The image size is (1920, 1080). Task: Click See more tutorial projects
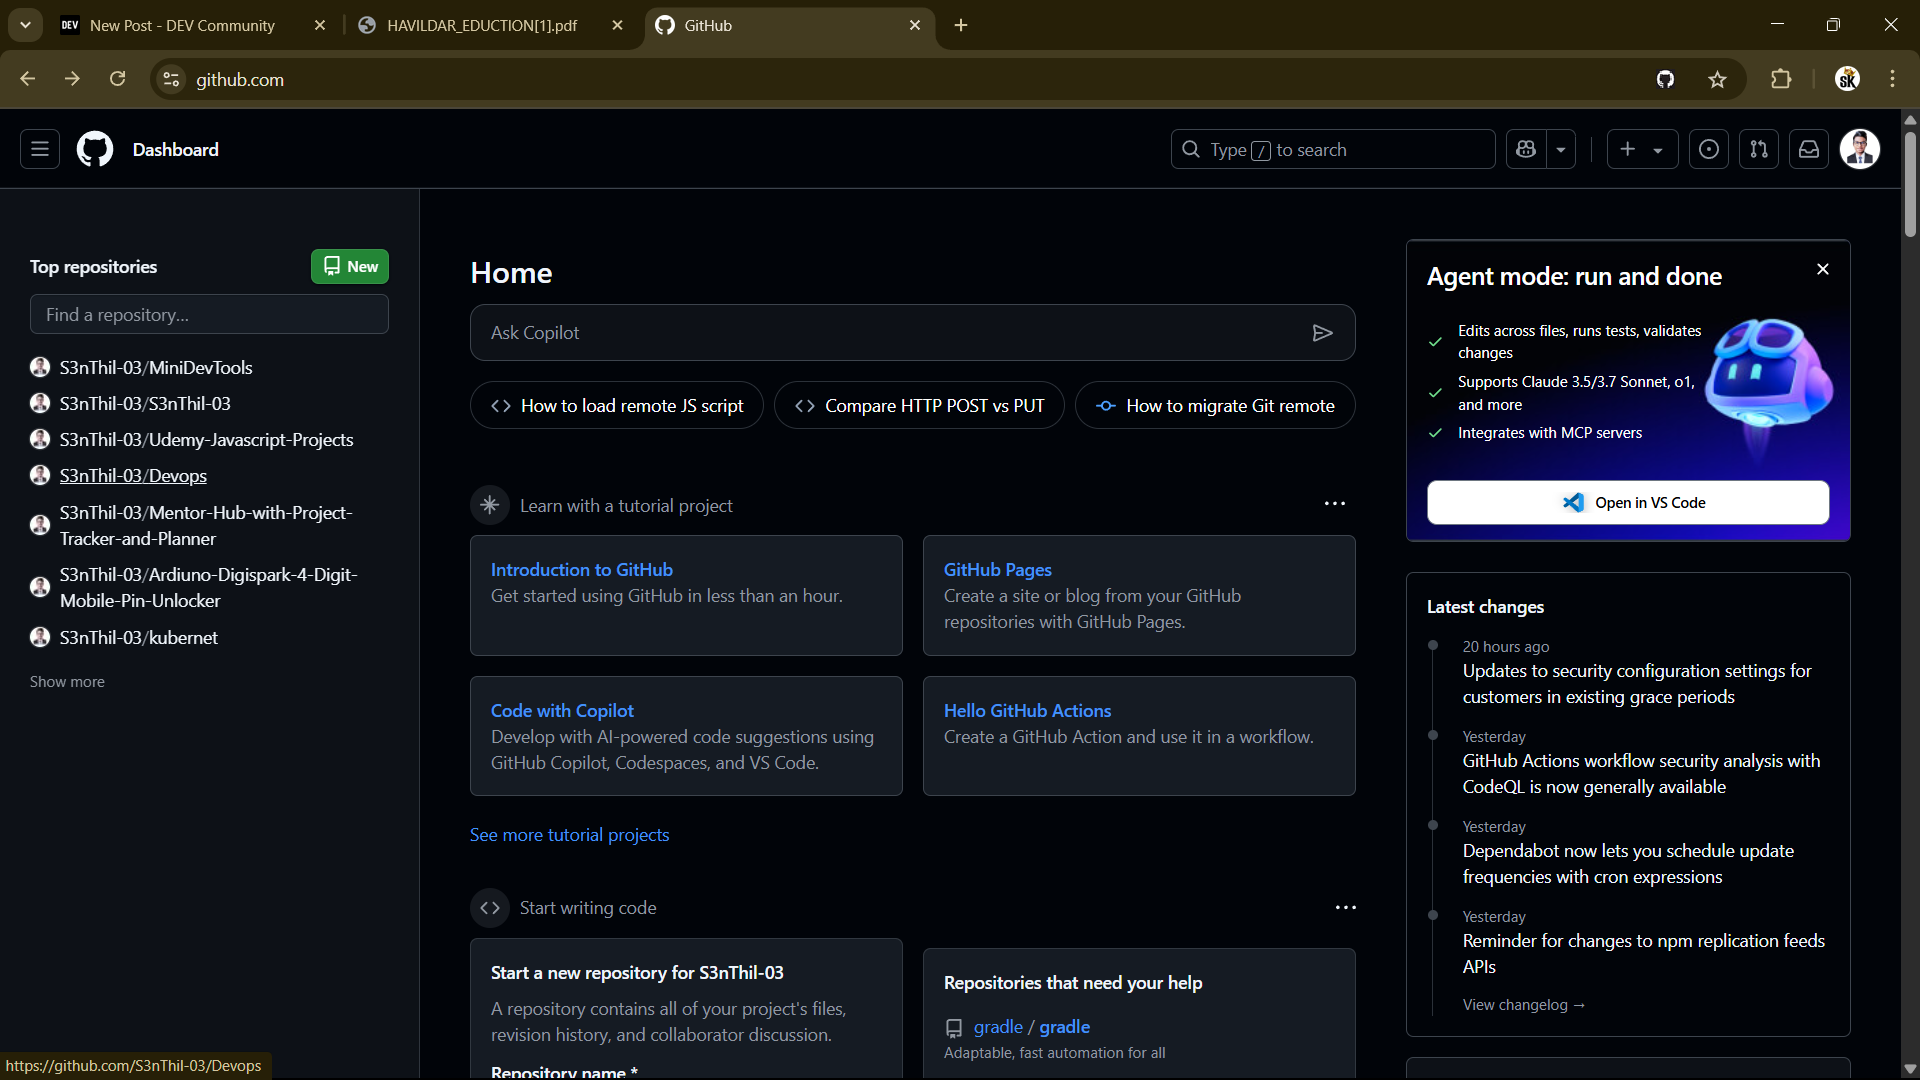coord(569,834)
